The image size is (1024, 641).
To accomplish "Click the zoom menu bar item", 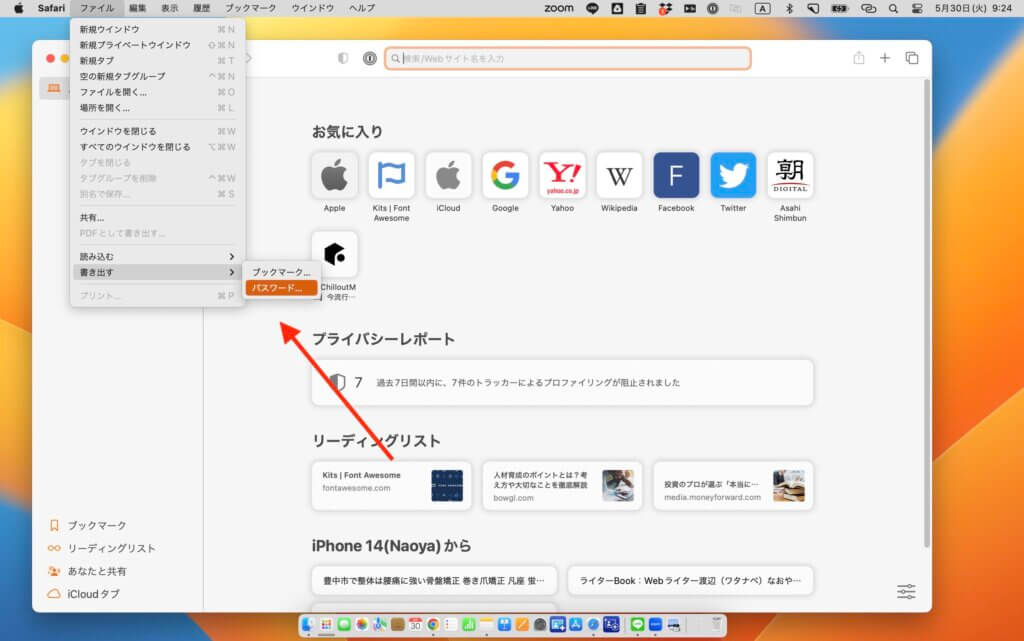I will pos(559,8).
